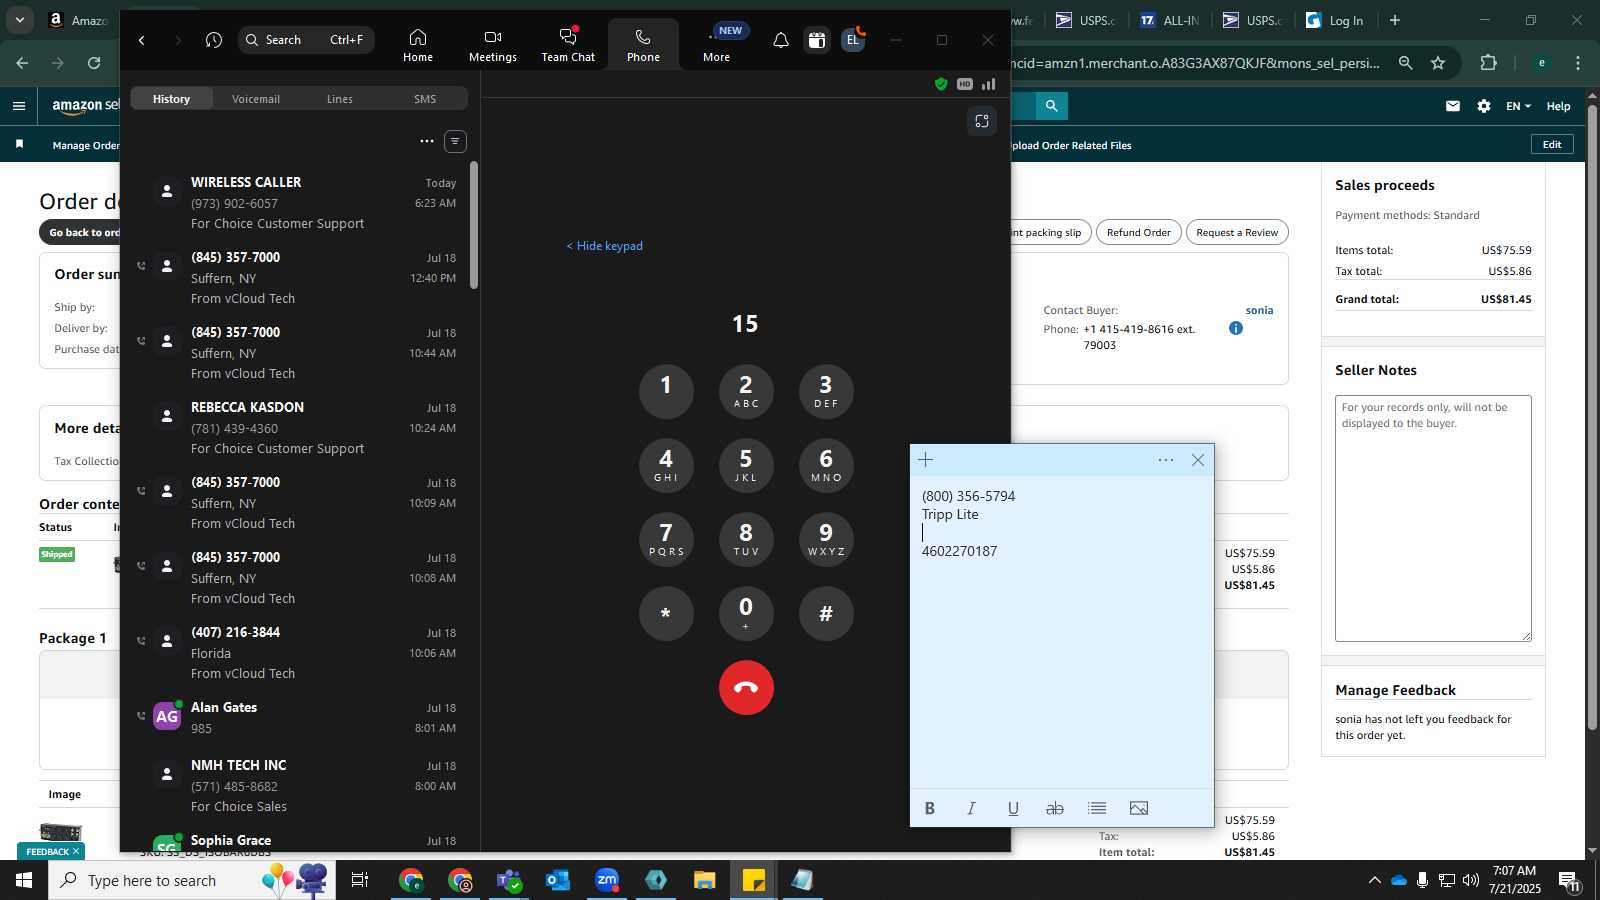Screen dimensions: 1600x900
Task: Open Zoom notifications bell
Action: [x=781, y=40]
